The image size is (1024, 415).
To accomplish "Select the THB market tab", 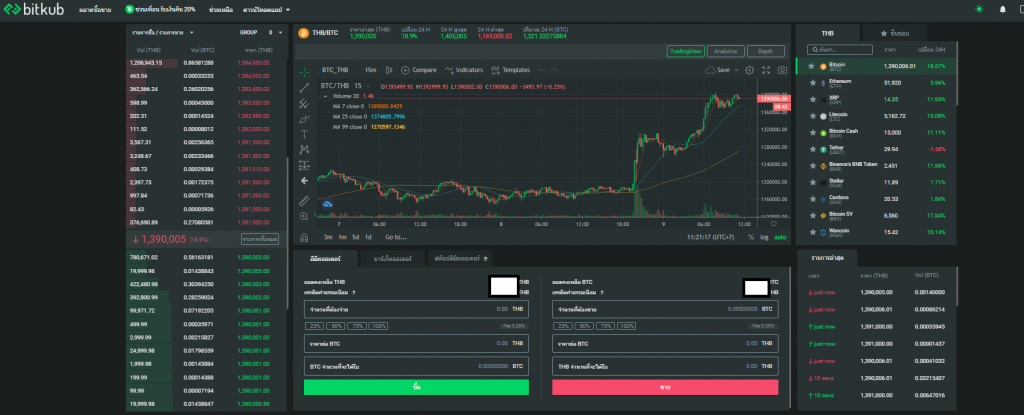I will pyautogui.click(x=827, y=33).
